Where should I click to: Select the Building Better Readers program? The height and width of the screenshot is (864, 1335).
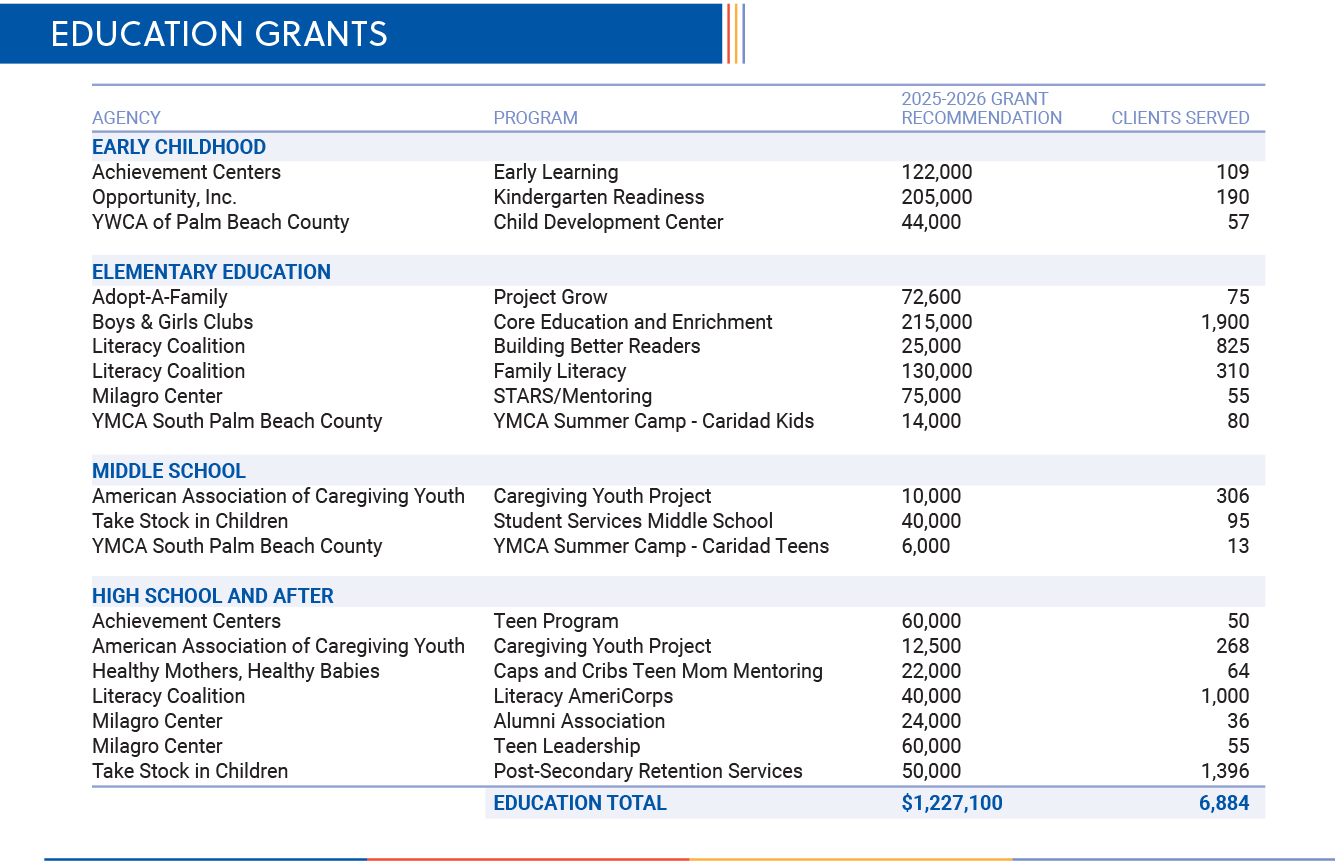tap(596, 346)
